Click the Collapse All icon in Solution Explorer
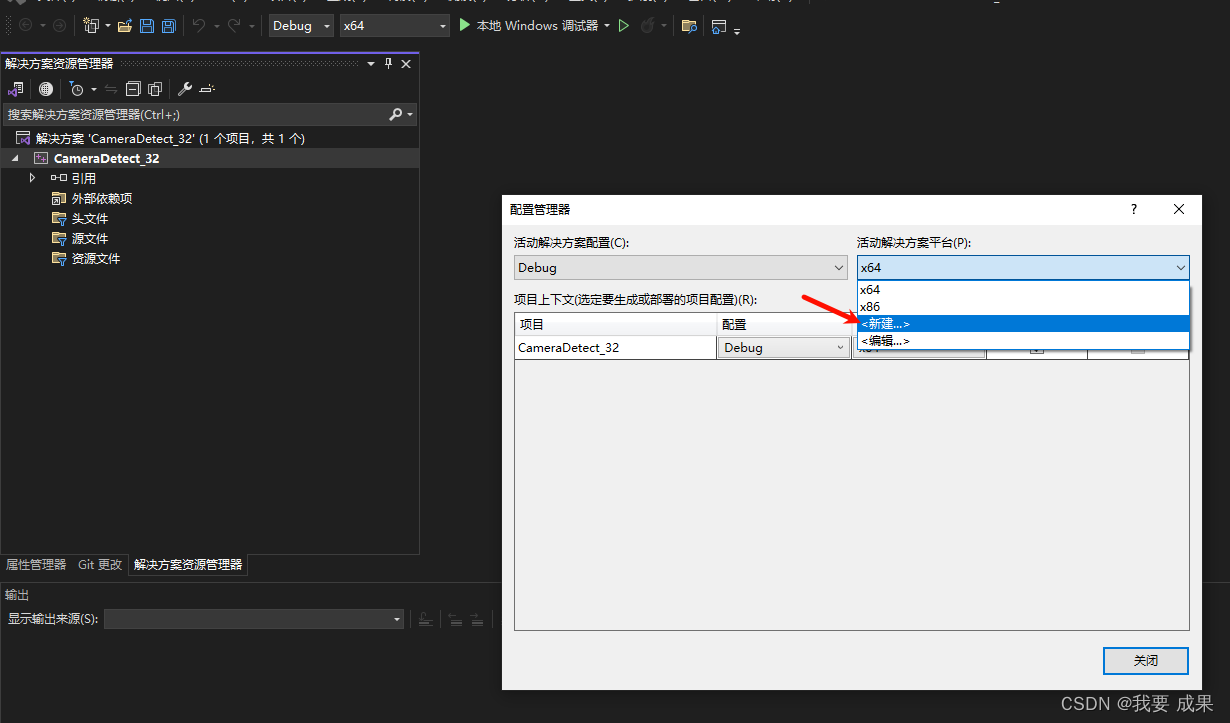The image size is (1230, 723). tap(133, 89)
